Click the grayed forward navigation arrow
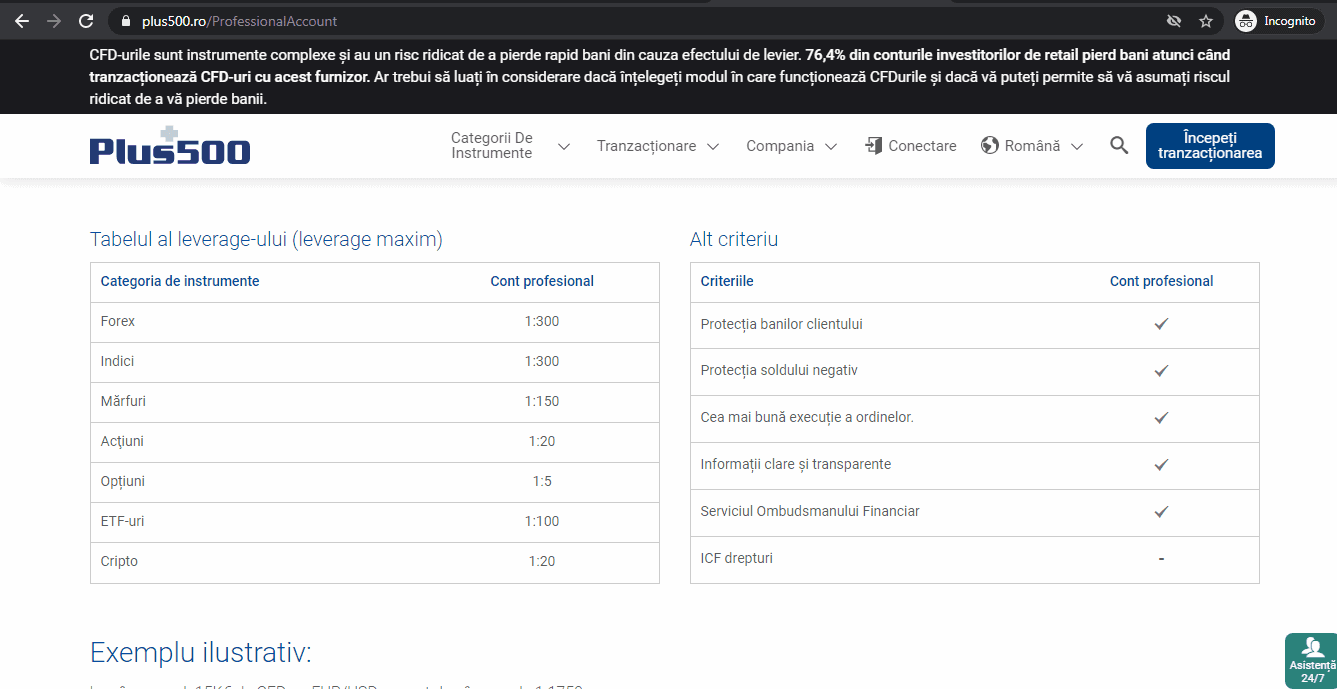Viewport: 1337px width, 689px height. 53,20
